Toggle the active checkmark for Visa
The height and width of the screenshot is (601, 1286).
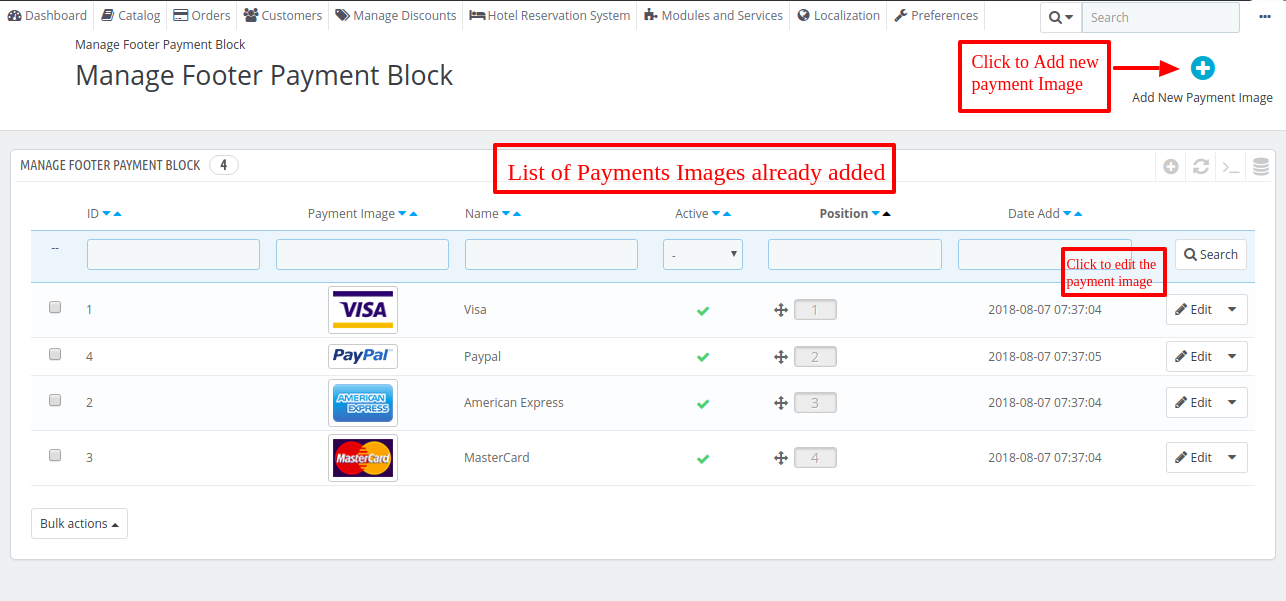[703, 311]
